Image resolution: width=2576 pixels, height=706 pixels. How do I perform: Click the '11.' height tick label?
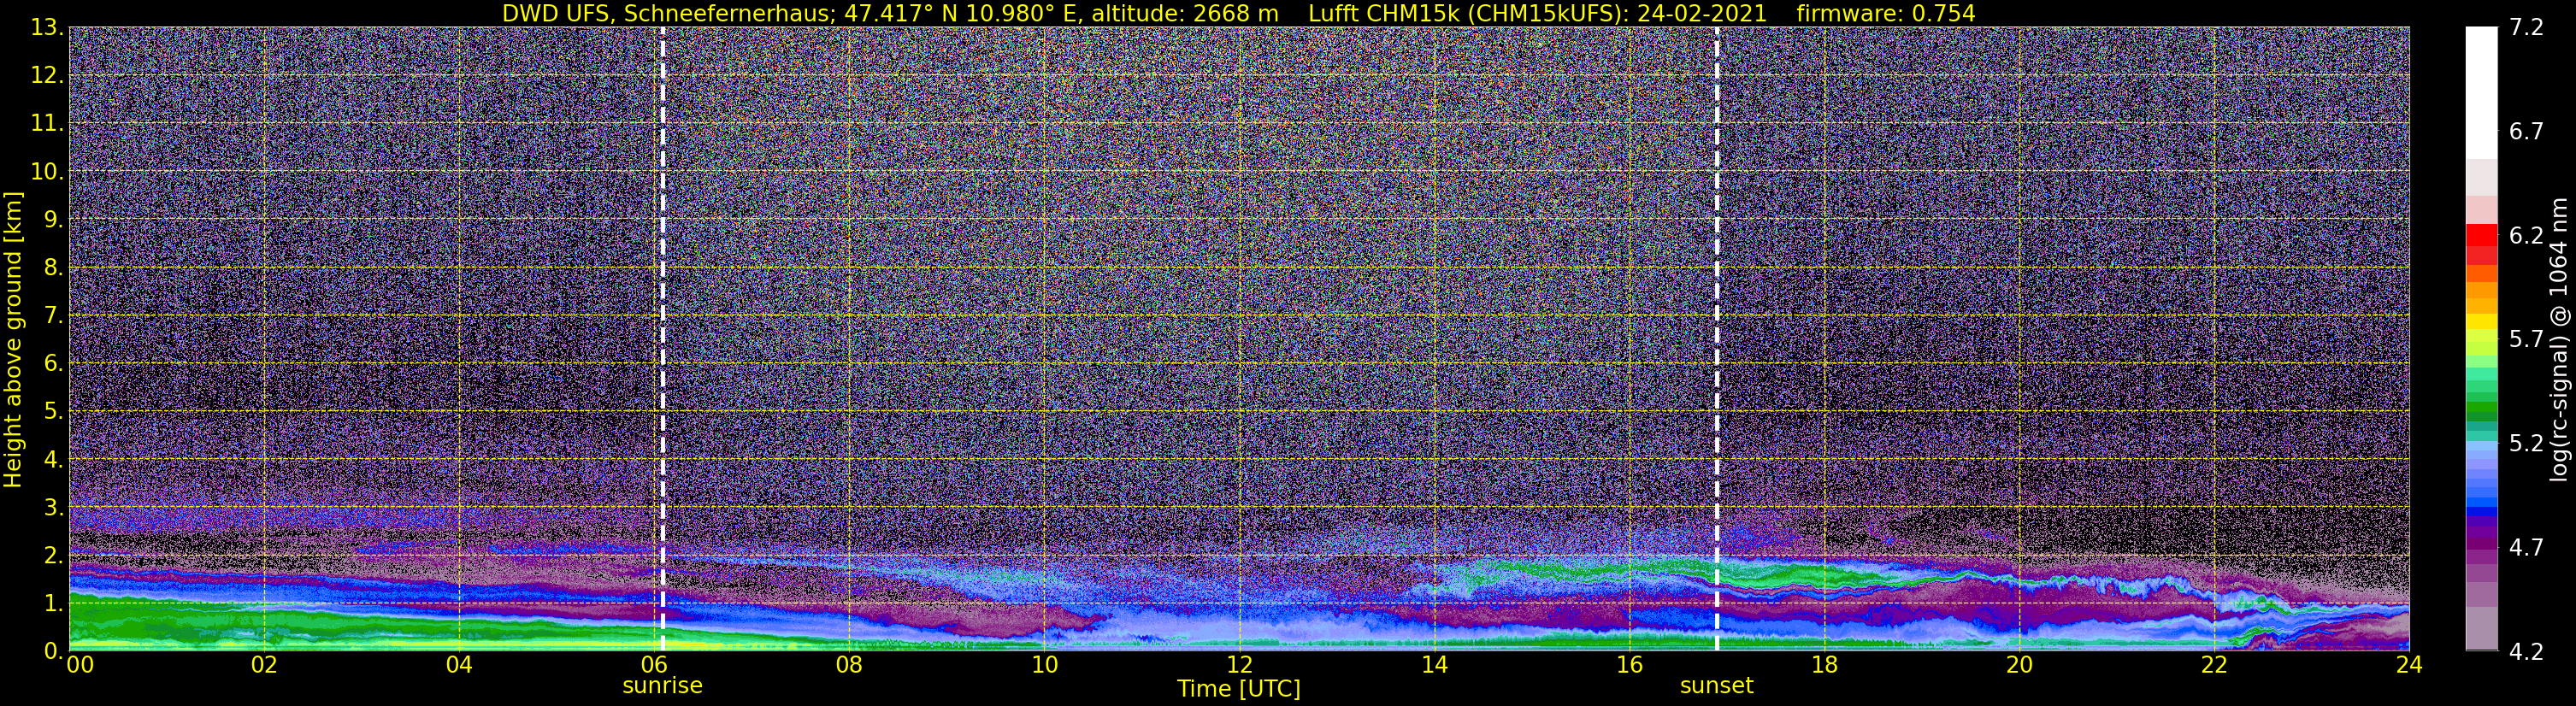[x=47, y=123]
